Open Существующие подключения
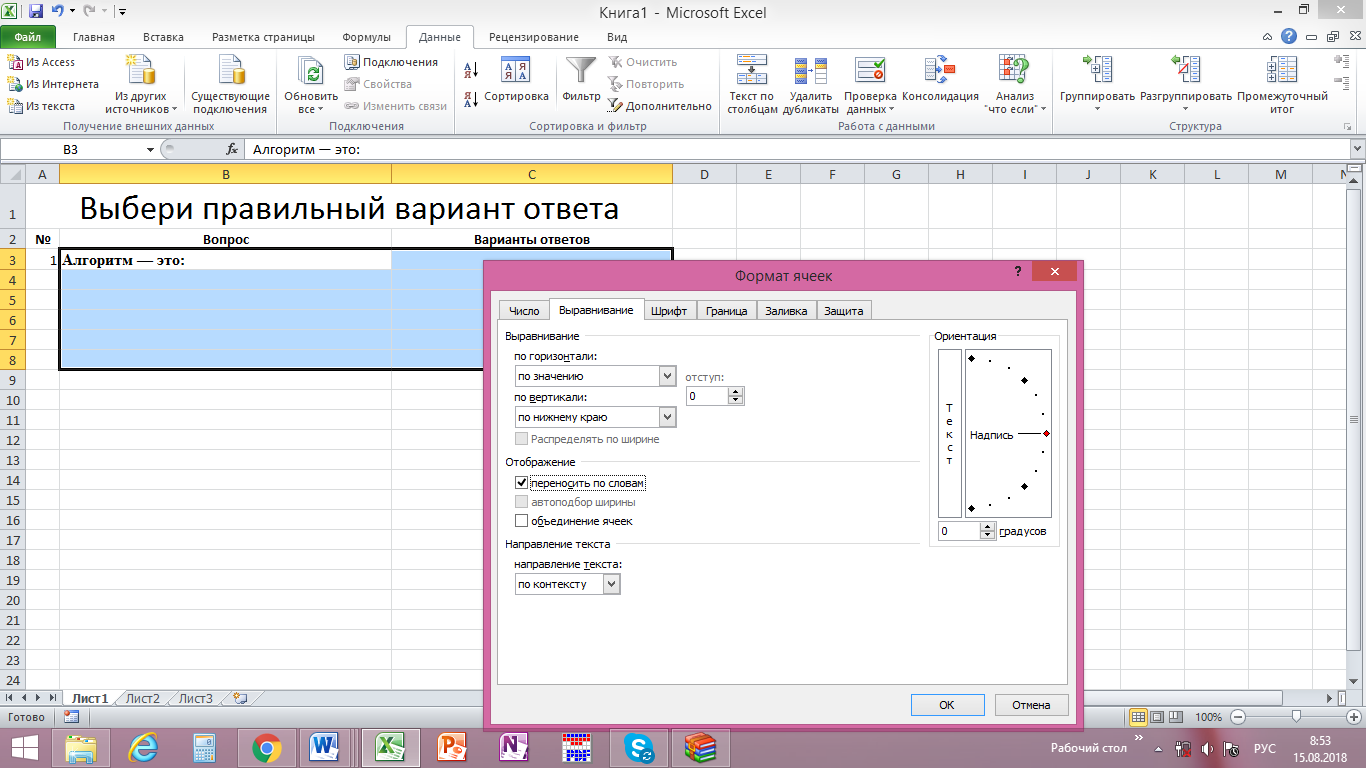This screenshot has width=1366, height=768. tap(230, 84)
